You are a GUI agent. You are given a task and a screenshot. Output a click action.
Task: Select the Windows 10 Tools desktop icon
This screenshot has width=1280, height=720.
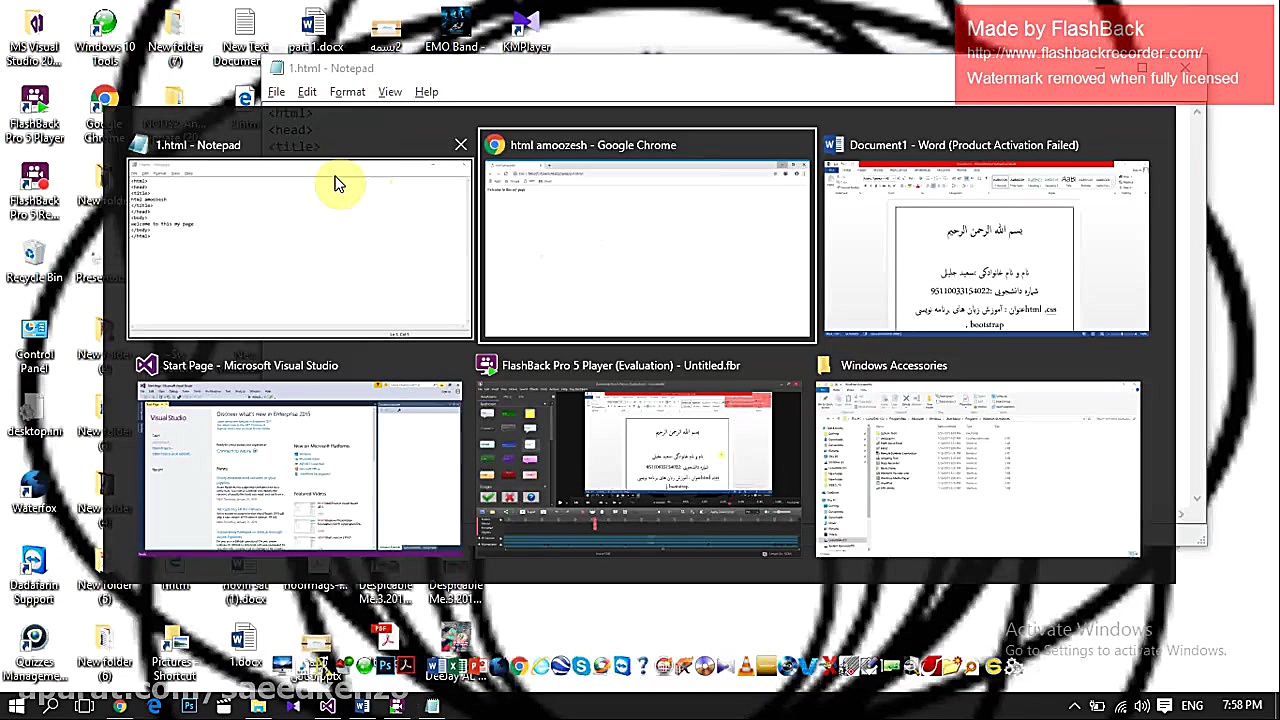[x=105, y=38]
